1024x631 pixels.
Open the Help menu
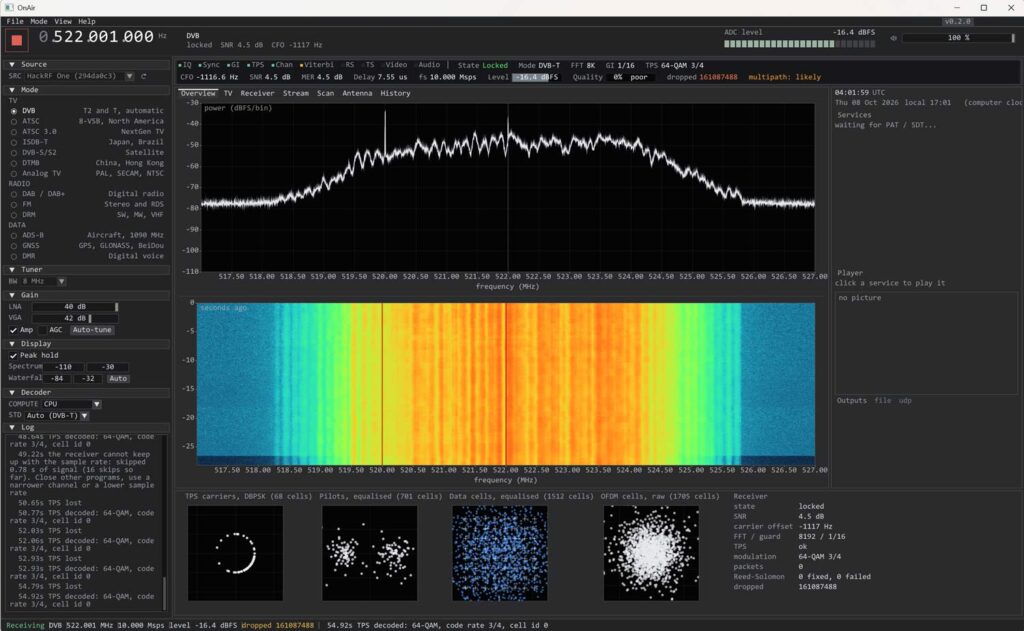(x=87, y=22)
